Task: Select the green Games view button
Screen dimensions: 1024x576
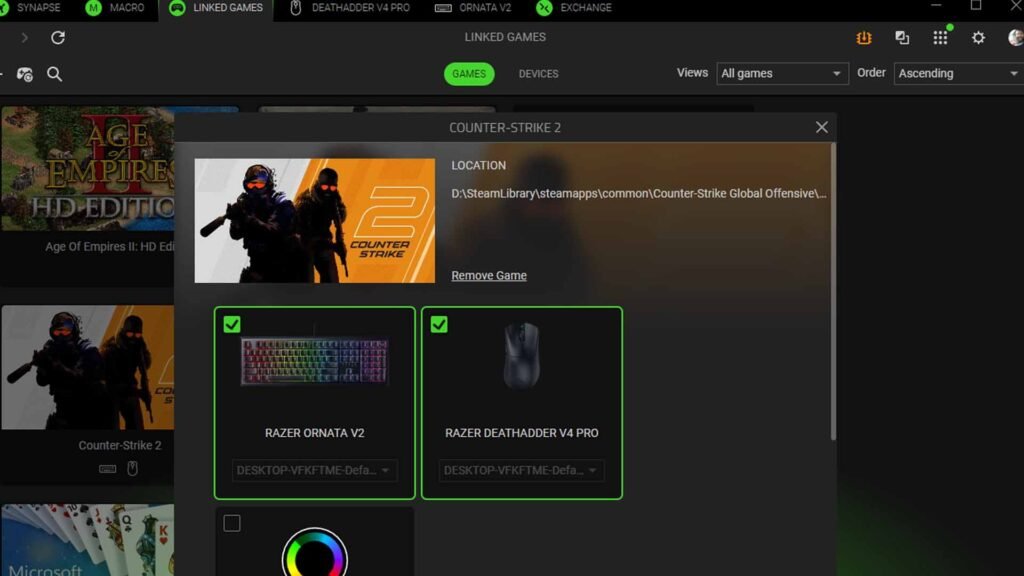Action: [x=469, y=74]
